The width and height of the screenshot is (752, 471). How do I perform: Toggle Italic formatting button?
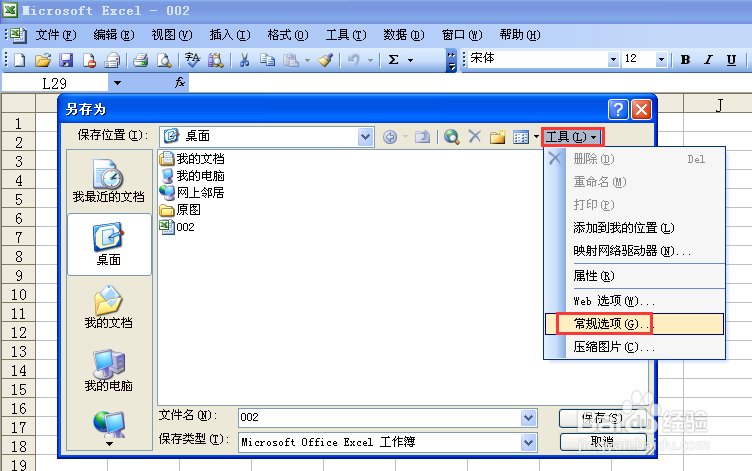(708, 60)
